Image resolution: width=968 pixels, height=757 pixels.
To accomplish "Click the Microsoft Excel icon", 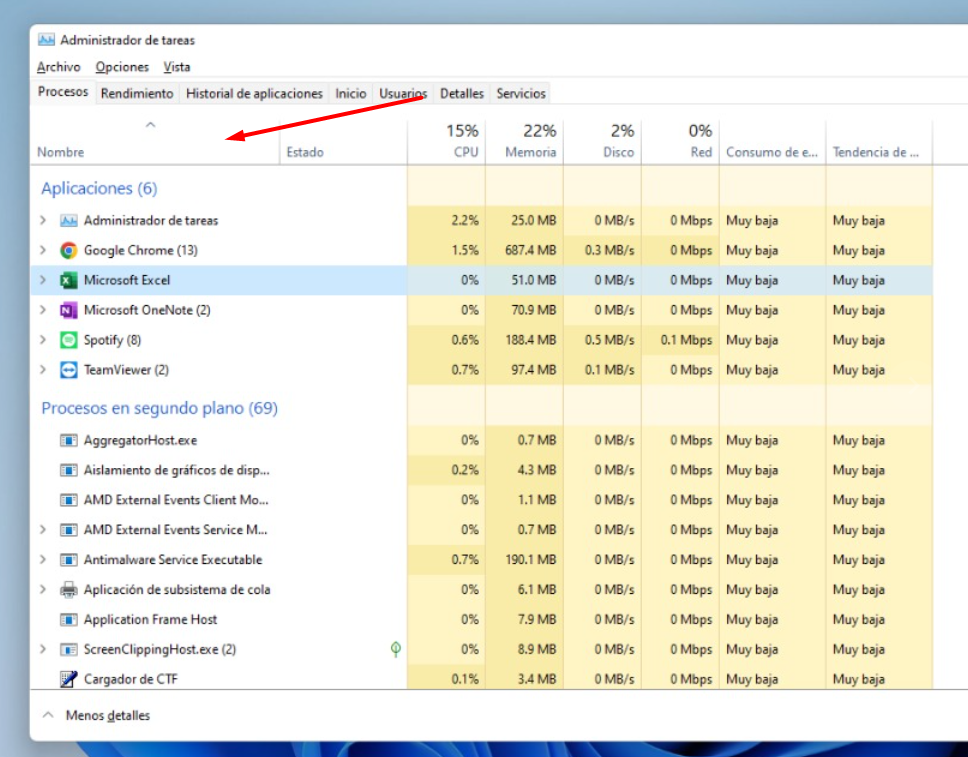I will click(x=69, y=280).
